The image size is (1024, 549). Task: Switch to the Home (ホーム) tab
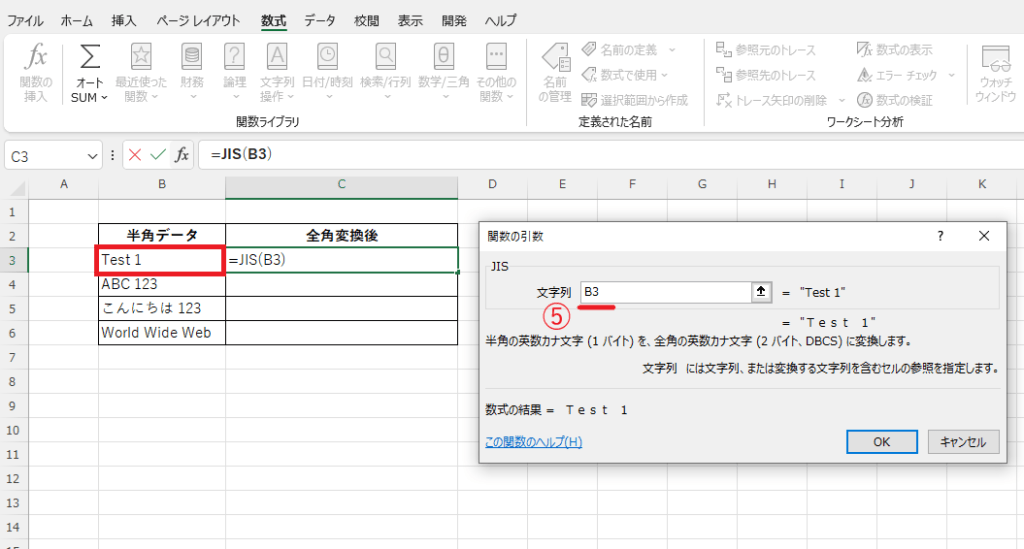[76, 21]
